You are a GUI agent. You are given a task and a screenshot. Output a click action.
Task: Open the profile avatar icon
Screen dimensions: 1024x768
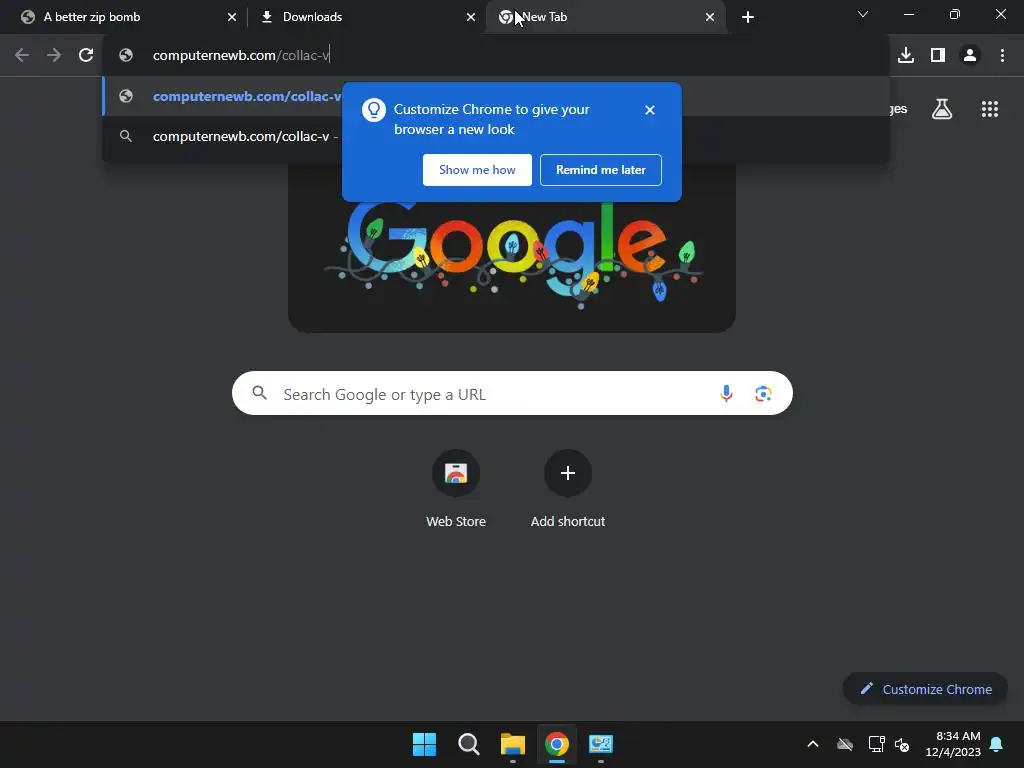click(970, 56)
